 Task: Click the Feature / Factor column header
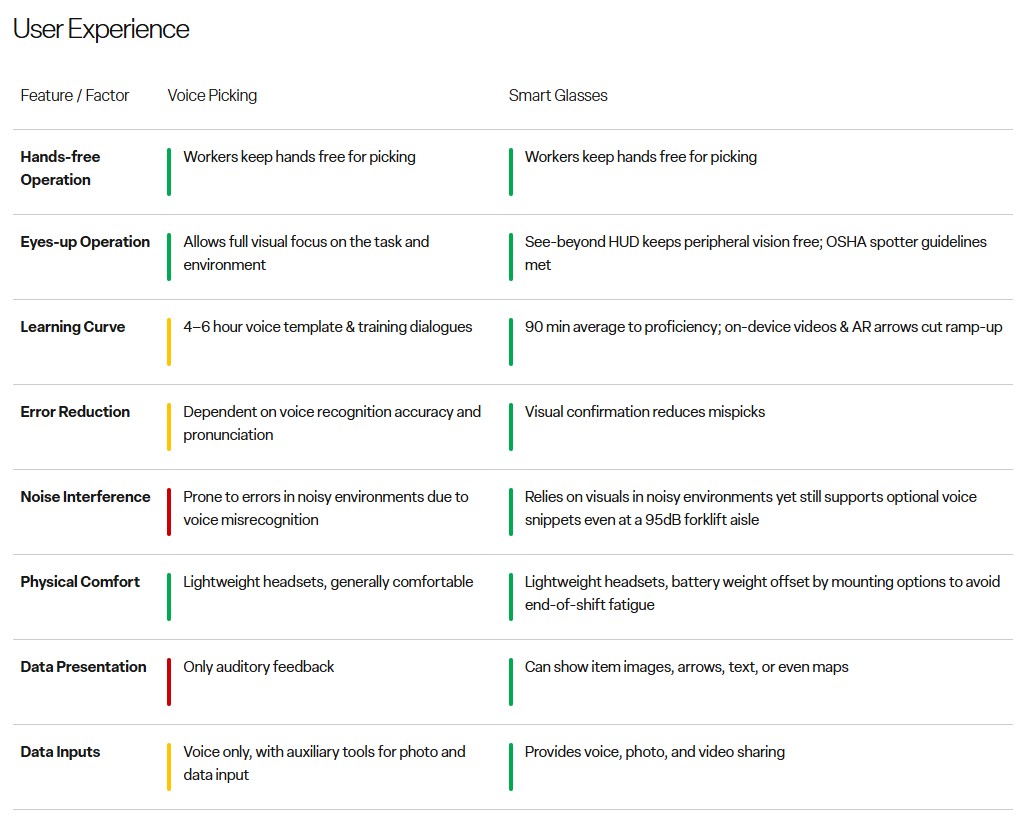coord(75,96)
